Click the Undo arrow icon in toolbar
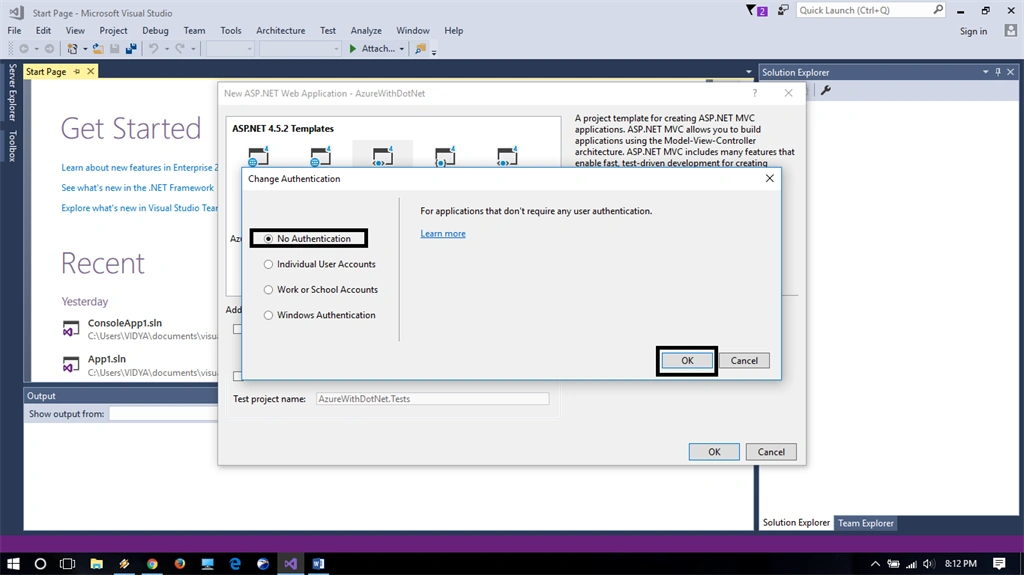1024x575 pixels. pyautogui.click(x=153, y=48)
